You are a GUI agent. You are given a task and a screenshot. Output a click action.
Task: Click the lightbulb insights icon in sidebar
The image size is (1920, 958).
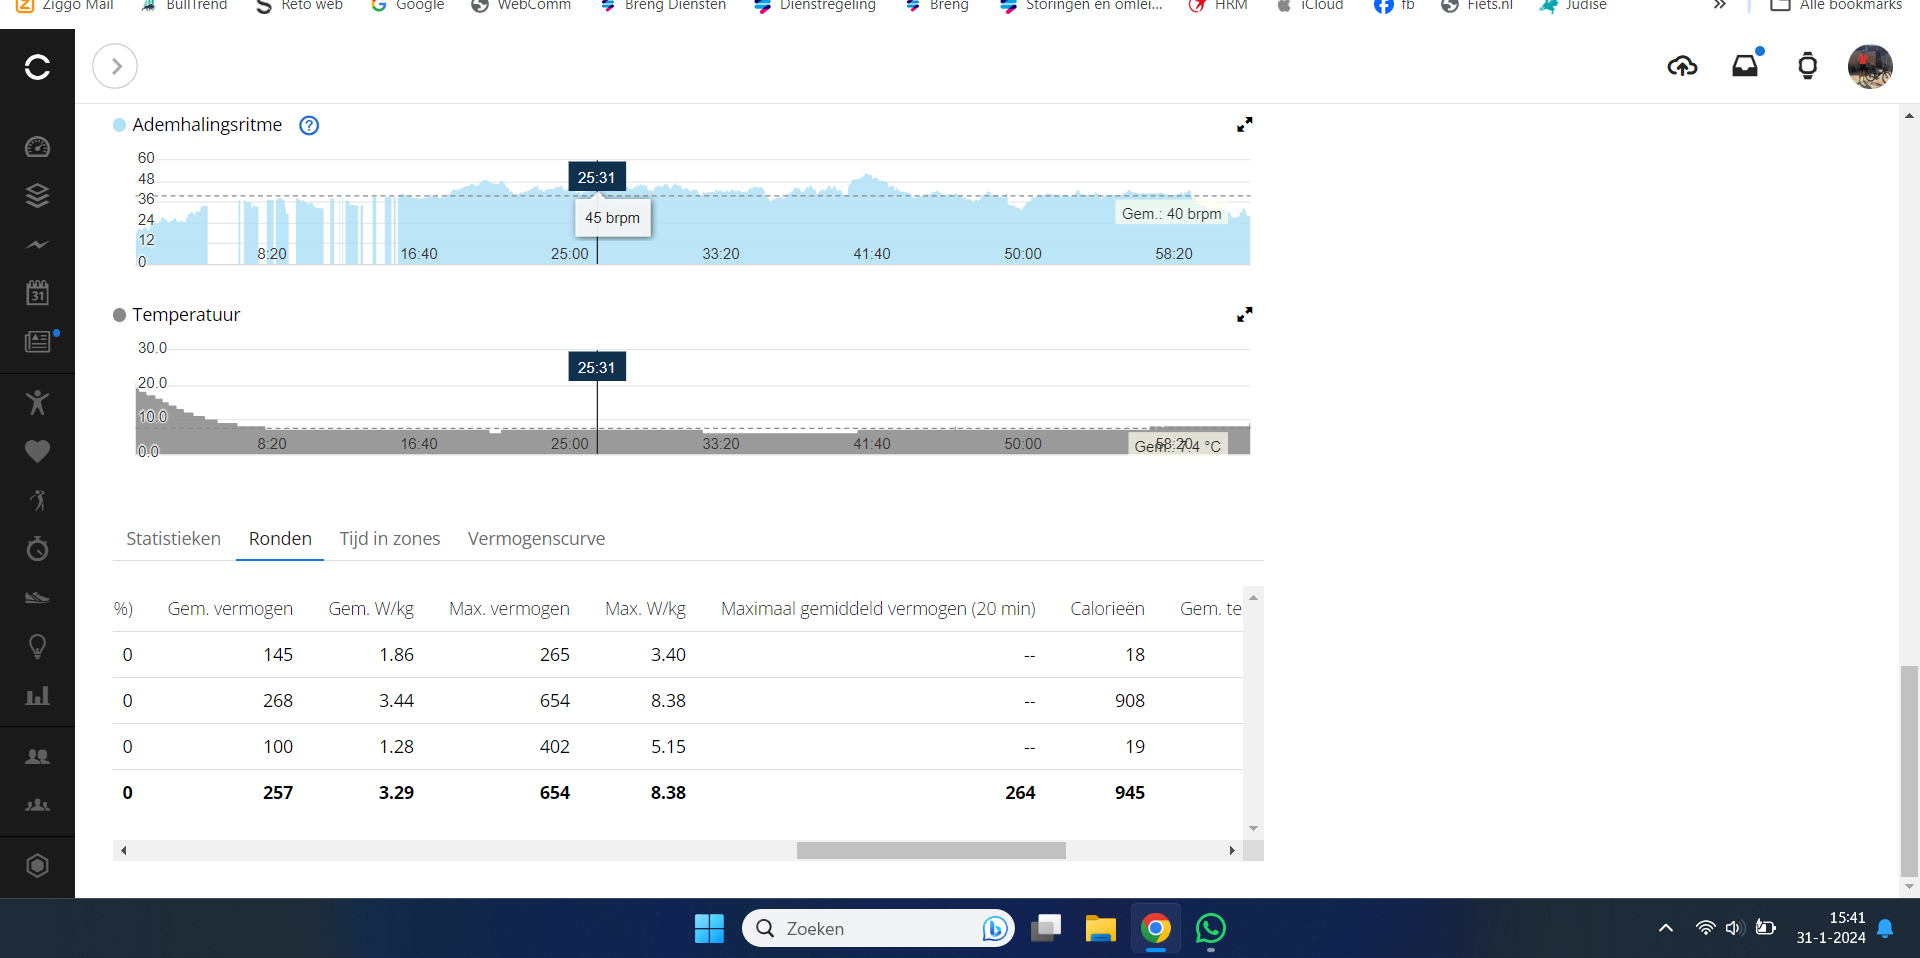click(x=37, y=647)
